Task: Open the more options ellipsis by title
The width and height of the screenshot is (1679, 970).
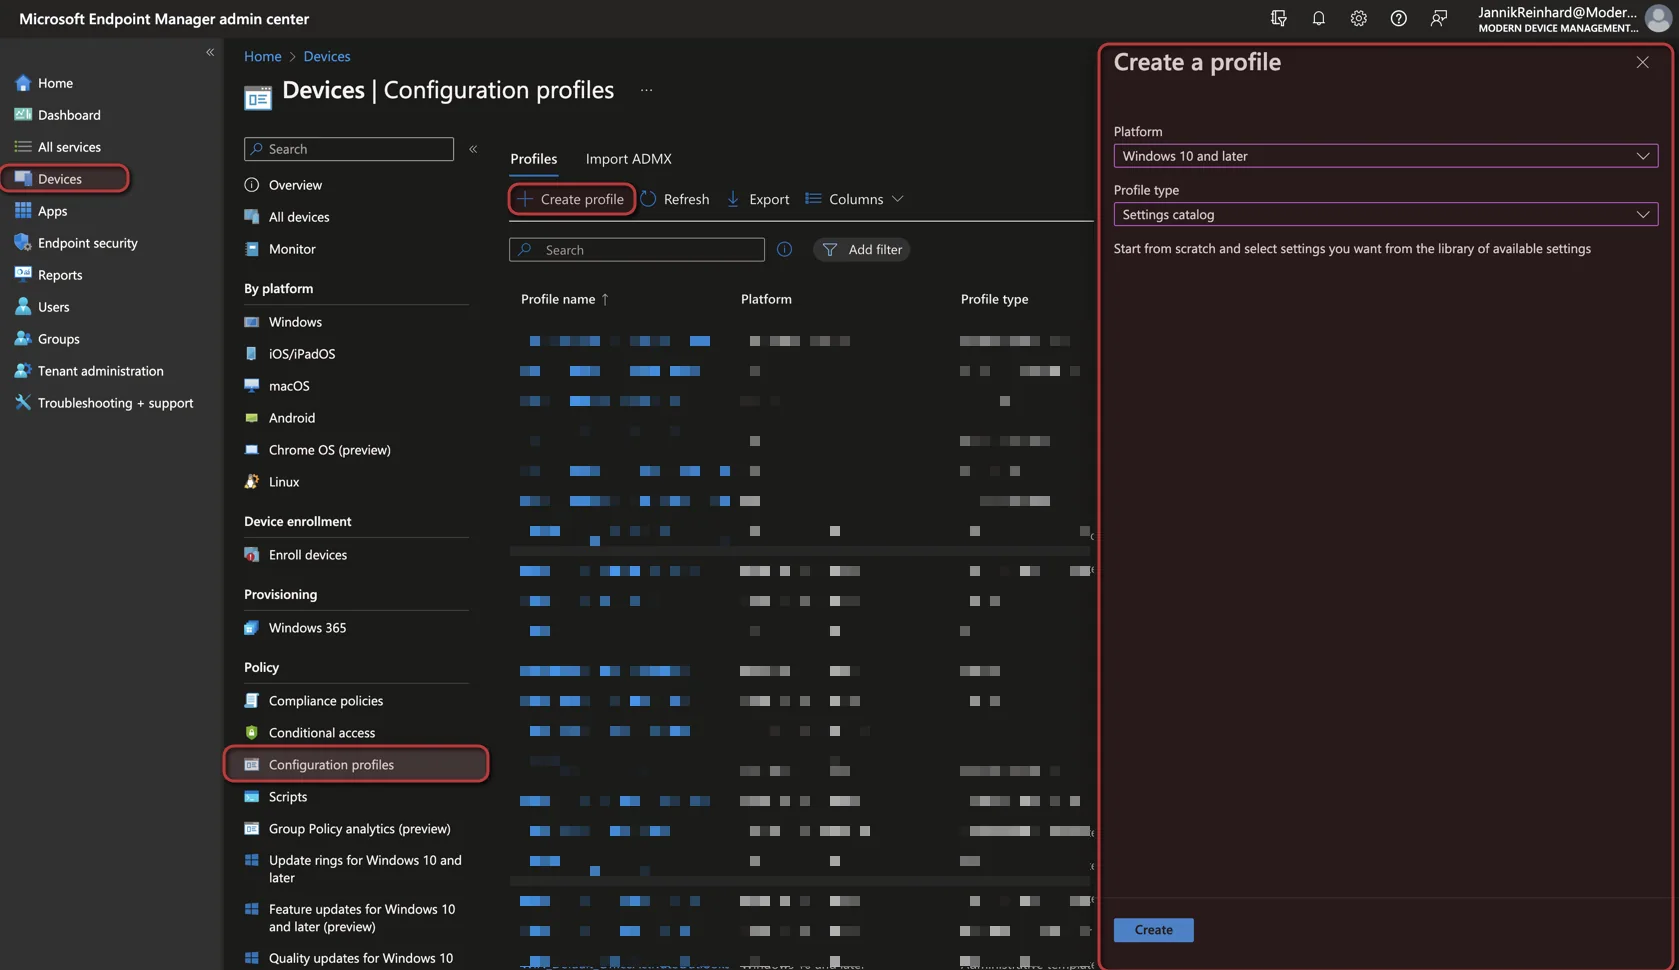Action: (x=646, y=90)
